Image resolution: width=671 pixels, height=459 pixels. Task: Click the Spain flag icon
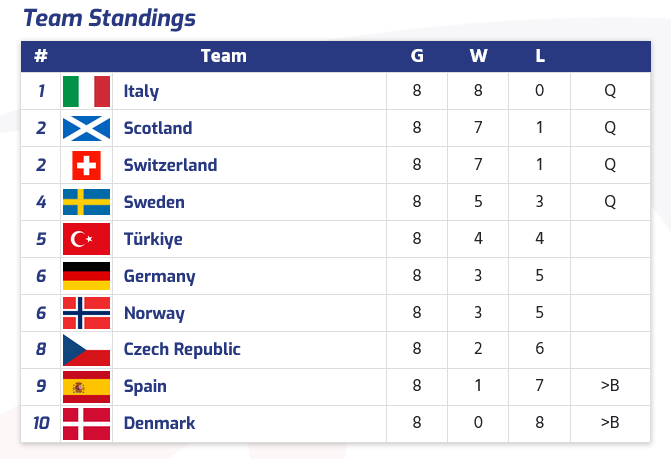(86, 387)
